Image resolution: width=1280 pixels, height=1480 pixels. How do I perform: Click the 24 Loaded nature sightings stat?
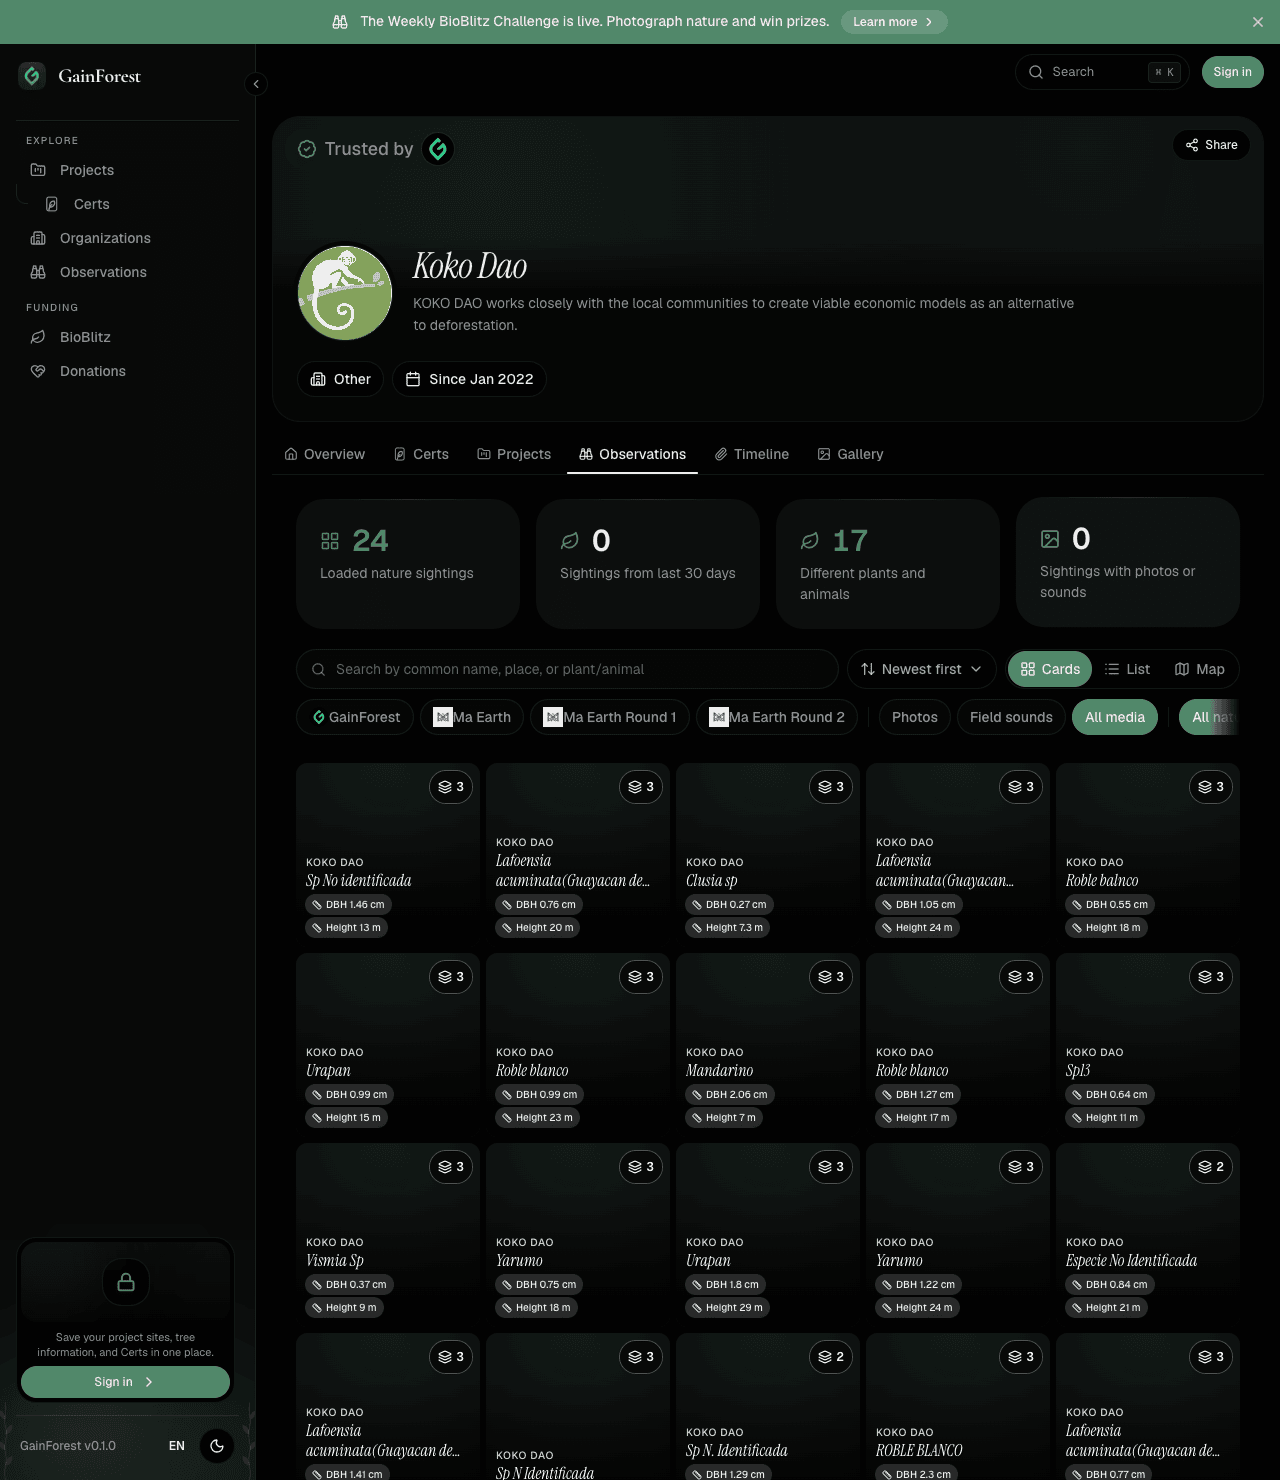(408, 564)
